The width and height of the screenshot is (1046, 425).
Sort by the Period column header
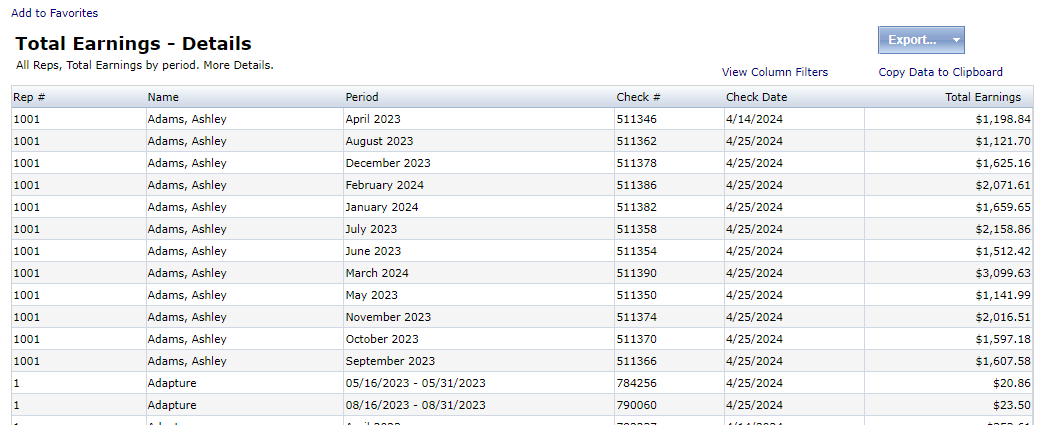pyautogui.click(x=362, y=97)
